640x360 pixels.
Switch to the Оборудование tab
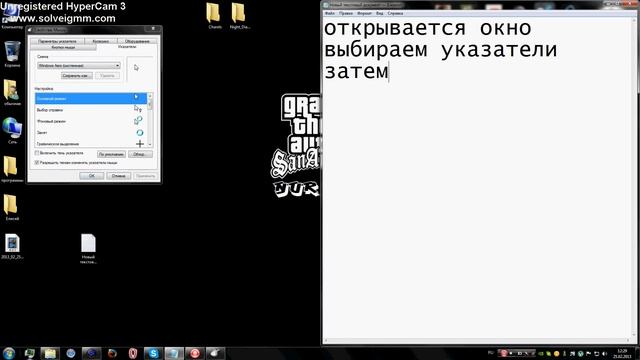point(137,41)
